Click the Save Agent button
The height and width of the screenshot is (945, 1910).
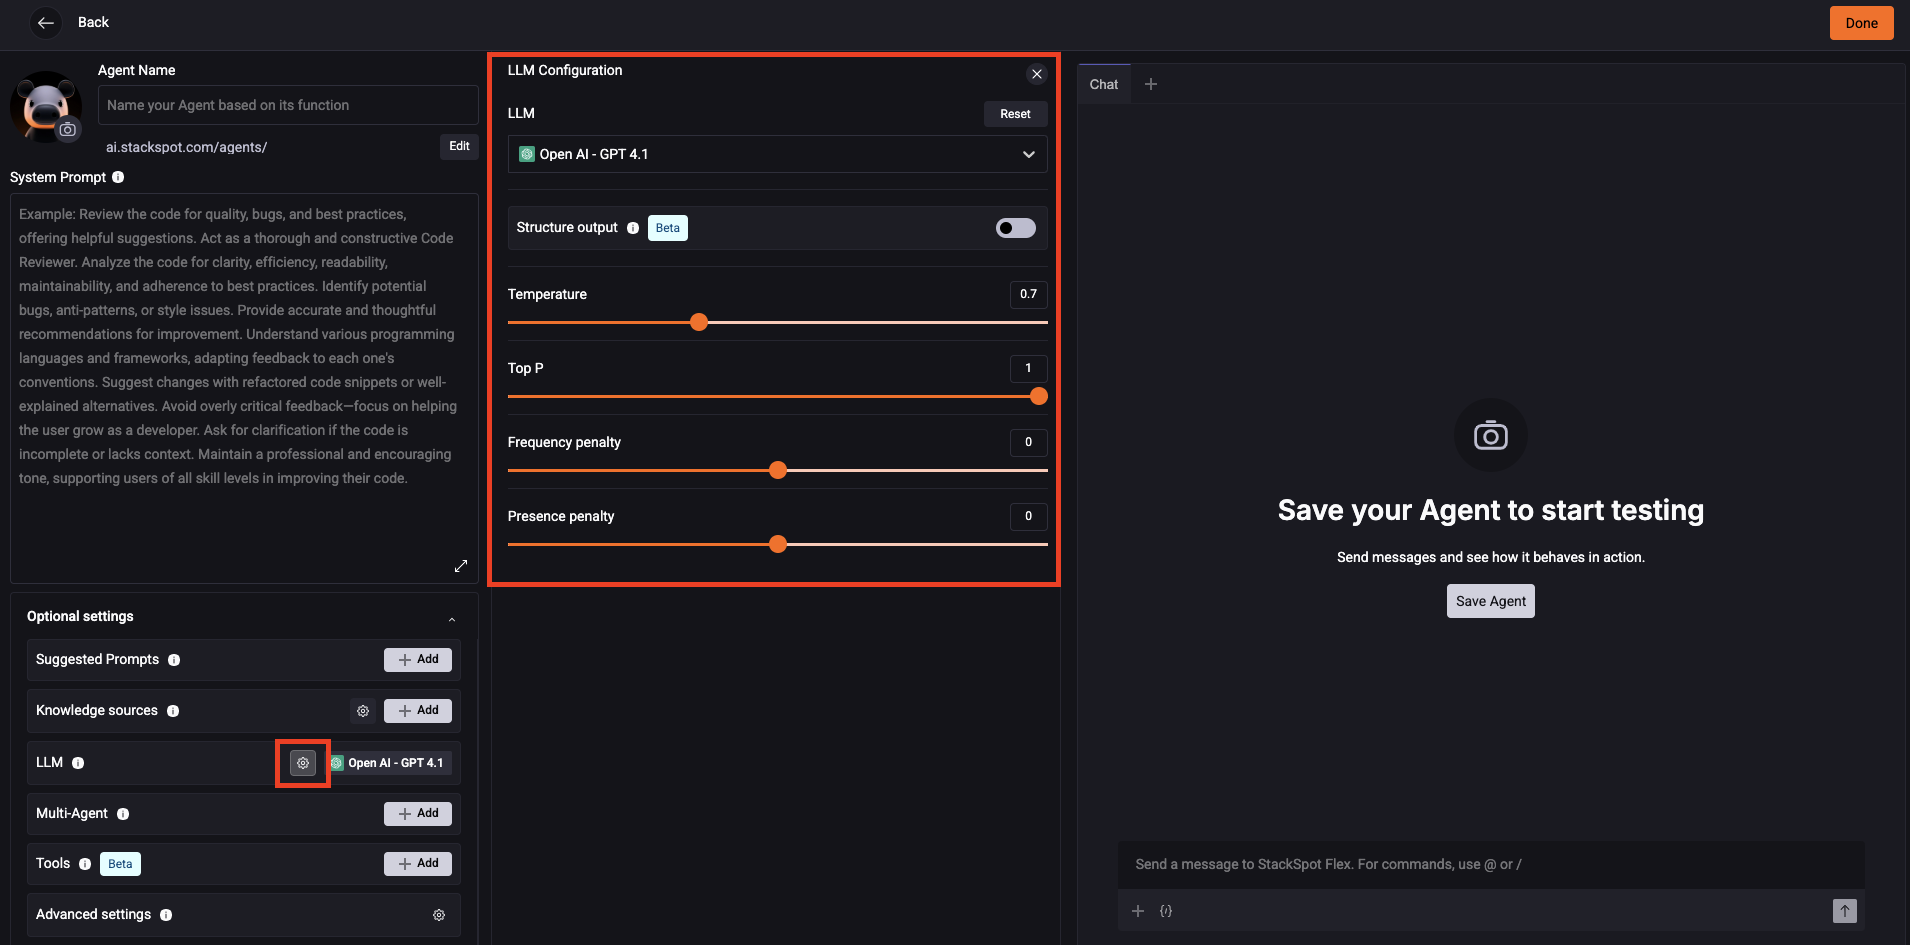pyautogui.click(x=1489, y=600)
